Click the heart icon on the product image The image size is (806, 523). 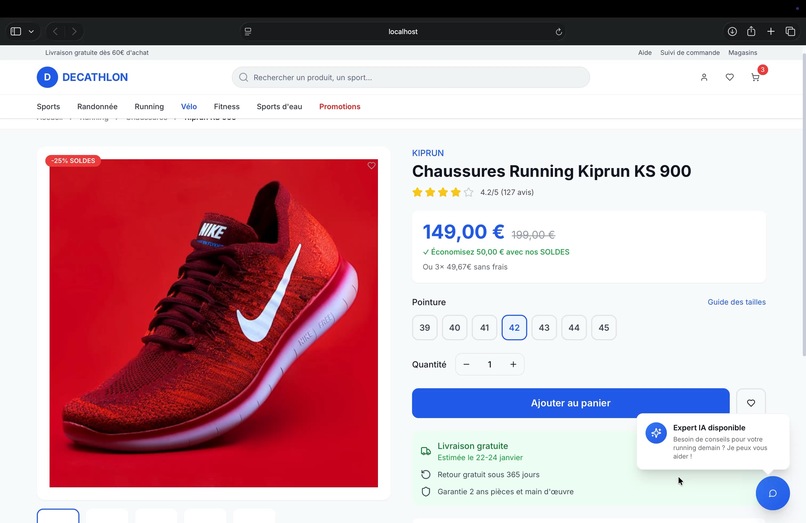pyautogui.click(x=371, y=166)
